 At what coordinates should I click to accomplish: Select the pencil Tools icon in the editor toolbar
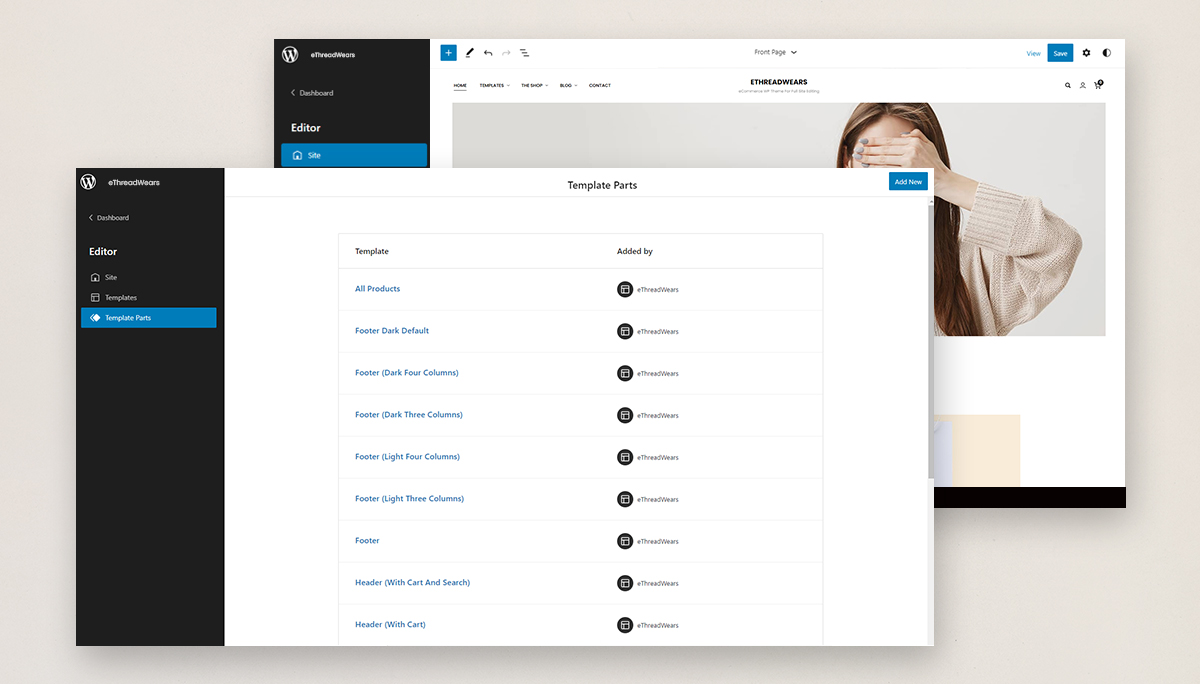(x=470, y=53)
